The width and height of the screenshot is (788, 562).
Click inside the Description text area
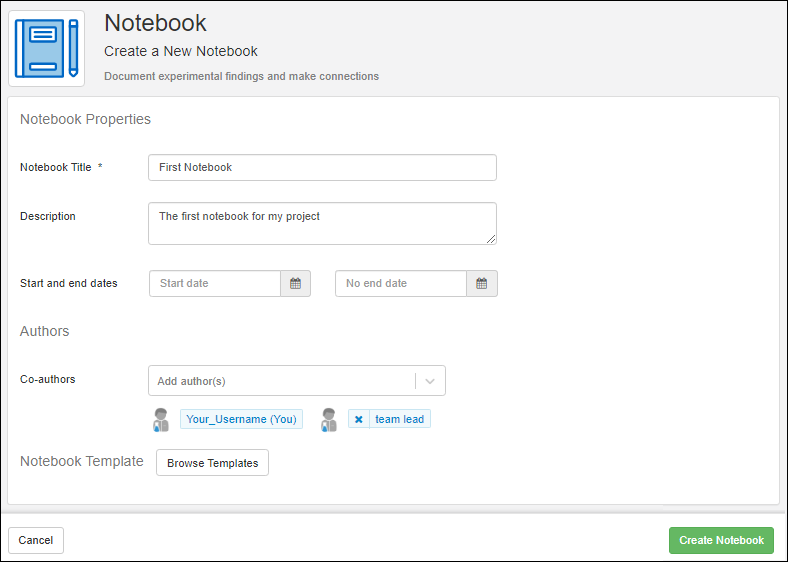(x=322, y=223)
